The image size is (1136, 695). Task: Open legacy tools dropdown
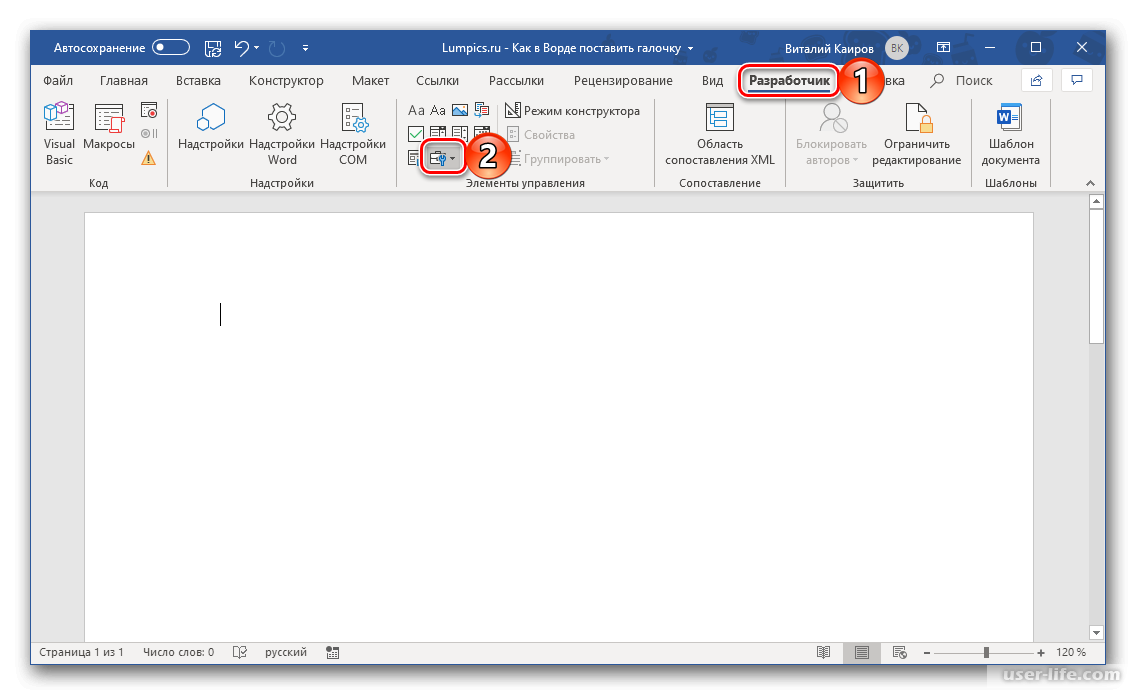coord(442,158)
